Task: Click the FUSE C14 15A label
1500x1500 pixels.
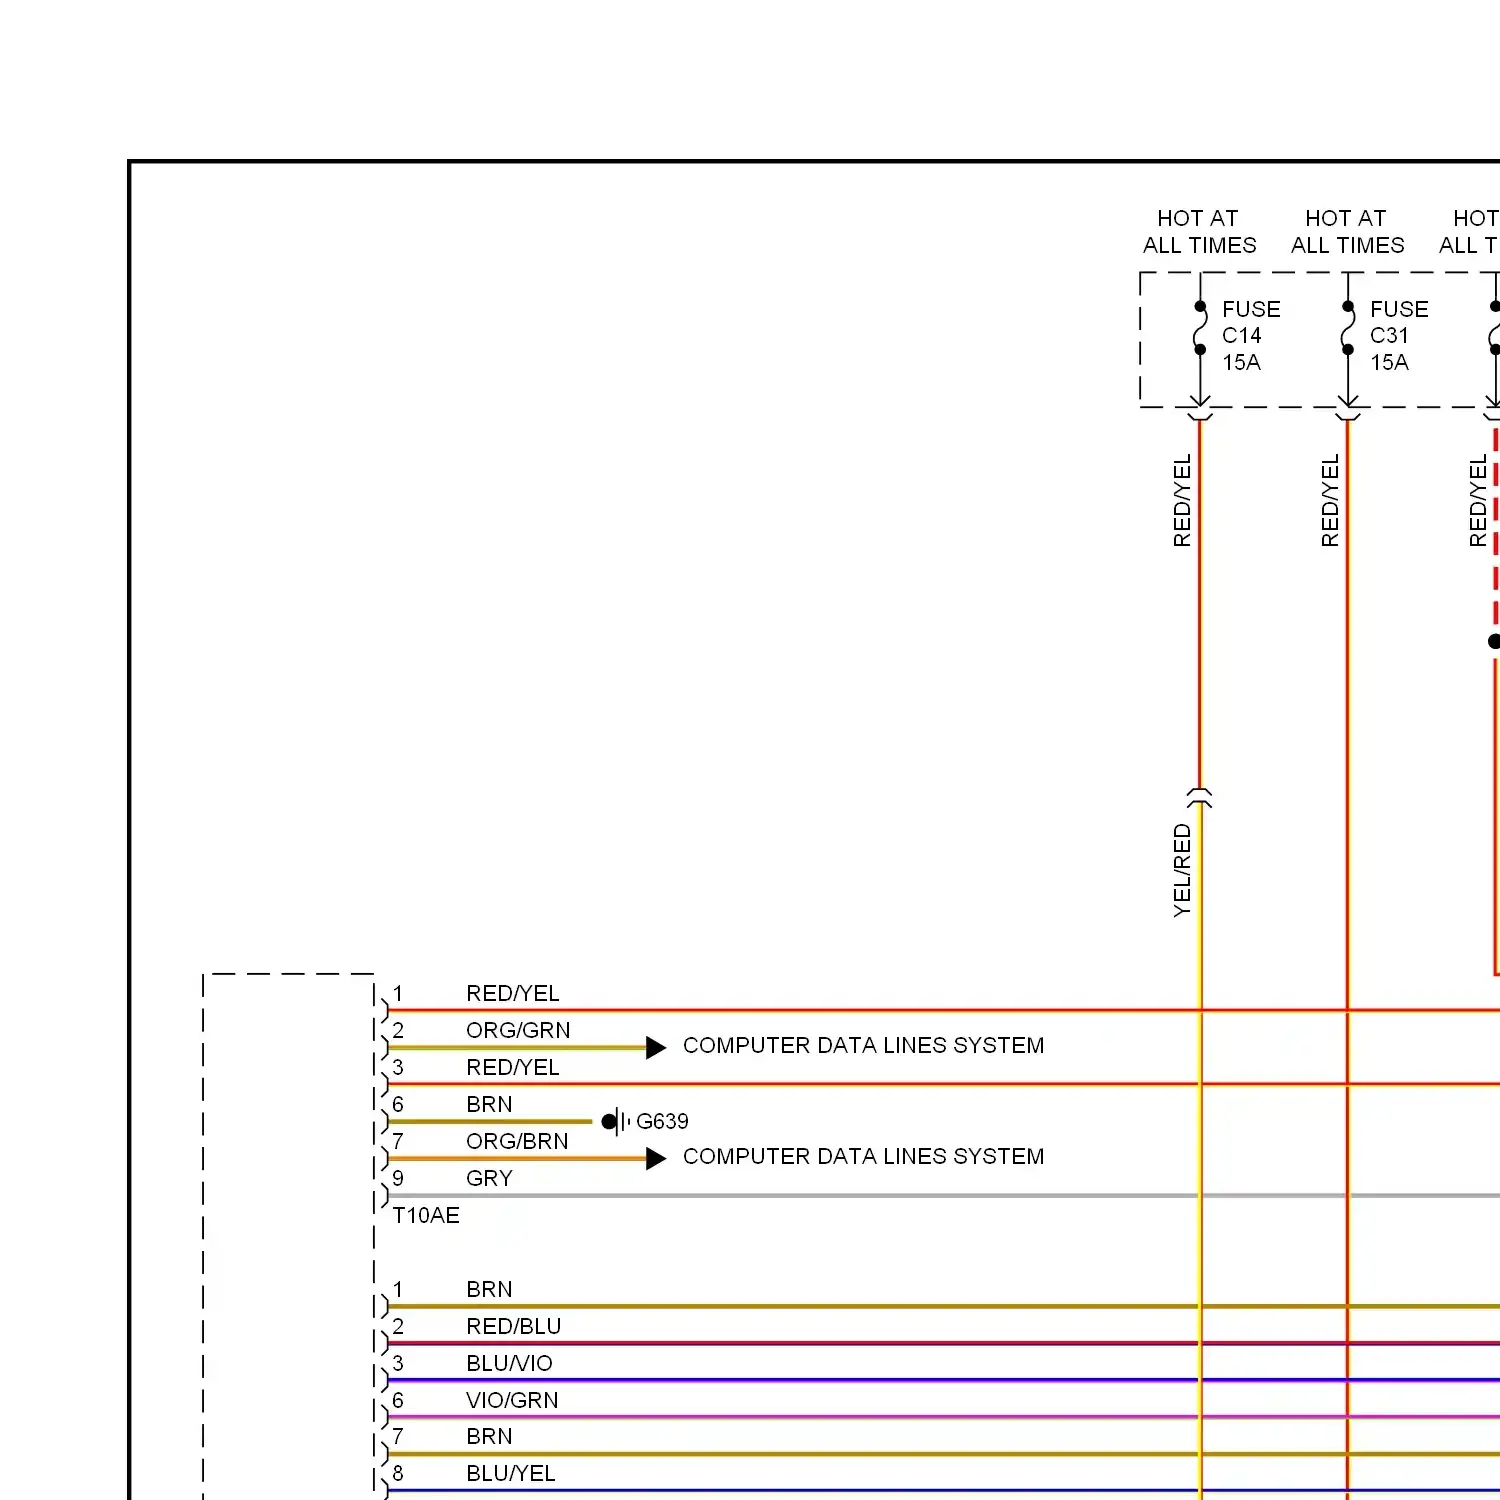Action: coord(1250,336)
